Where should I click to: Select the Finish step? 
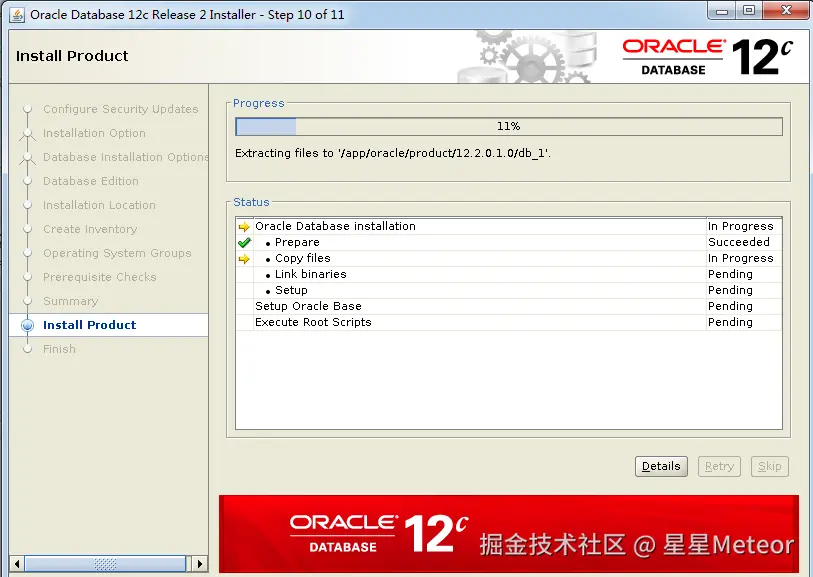click(59, 349)
